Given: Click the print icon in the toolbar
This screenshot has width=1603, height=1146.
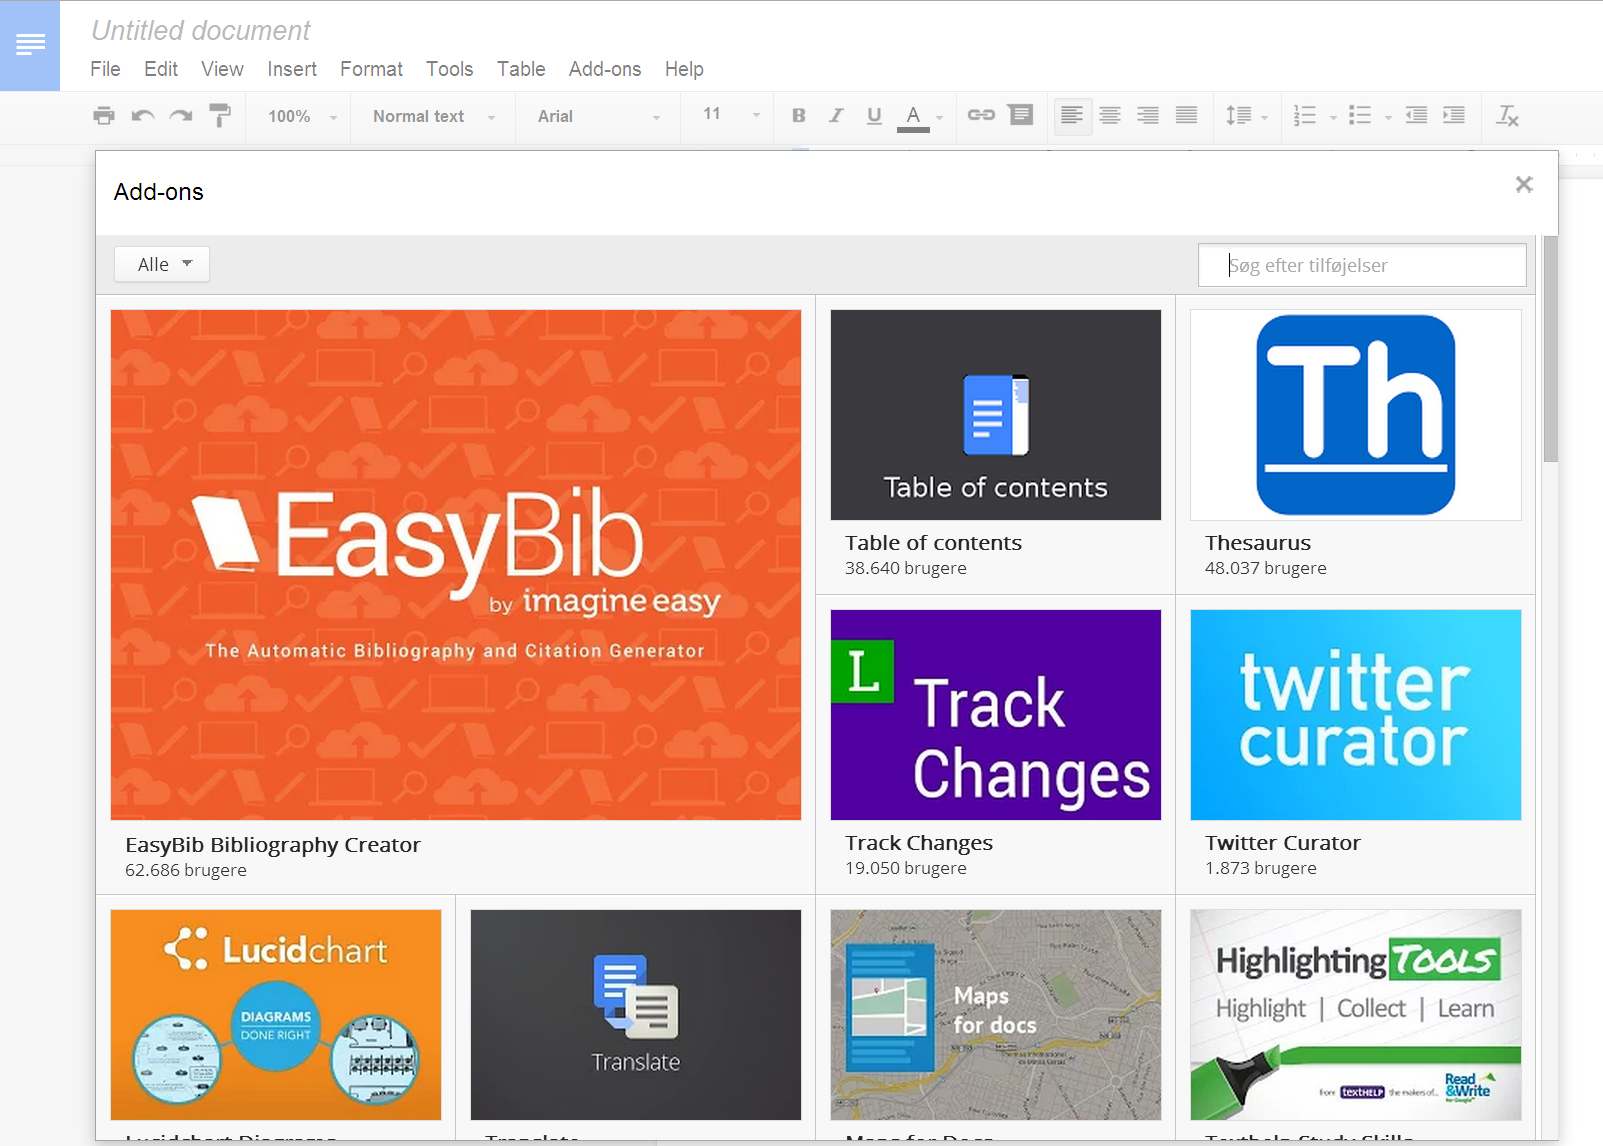Looking at the screenshot, I should tap(104, 116).
